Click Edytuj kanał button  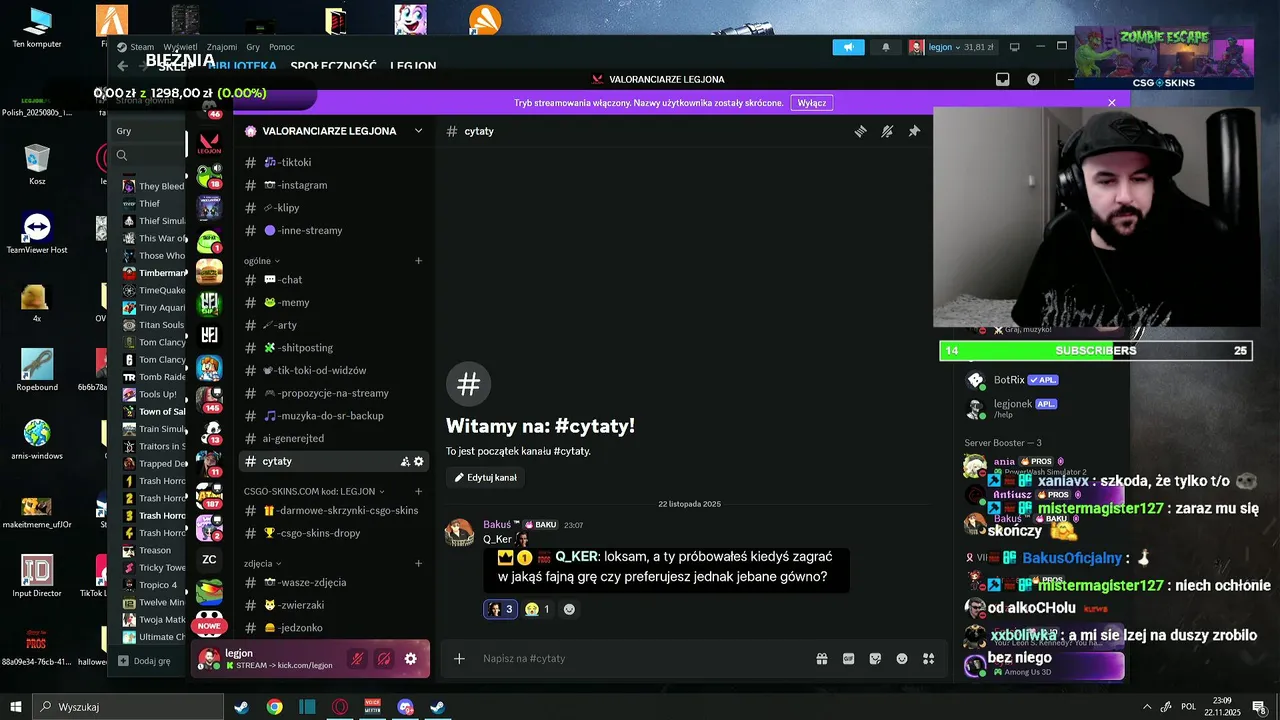485,478
